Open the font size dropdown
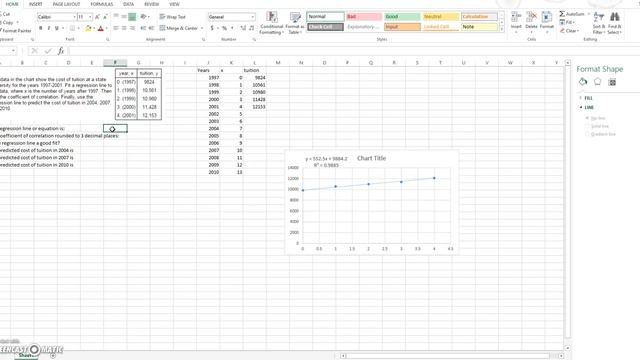 point(90,17)
